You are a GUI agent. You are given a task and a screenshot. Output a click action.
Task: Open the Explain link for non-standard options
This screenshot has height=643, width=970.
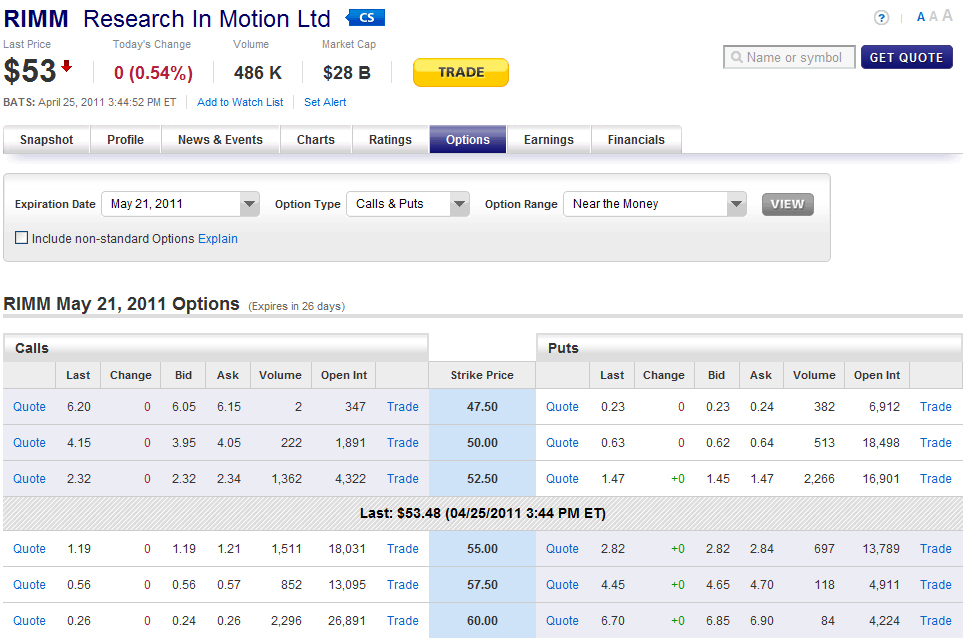(x=218, y=238)
